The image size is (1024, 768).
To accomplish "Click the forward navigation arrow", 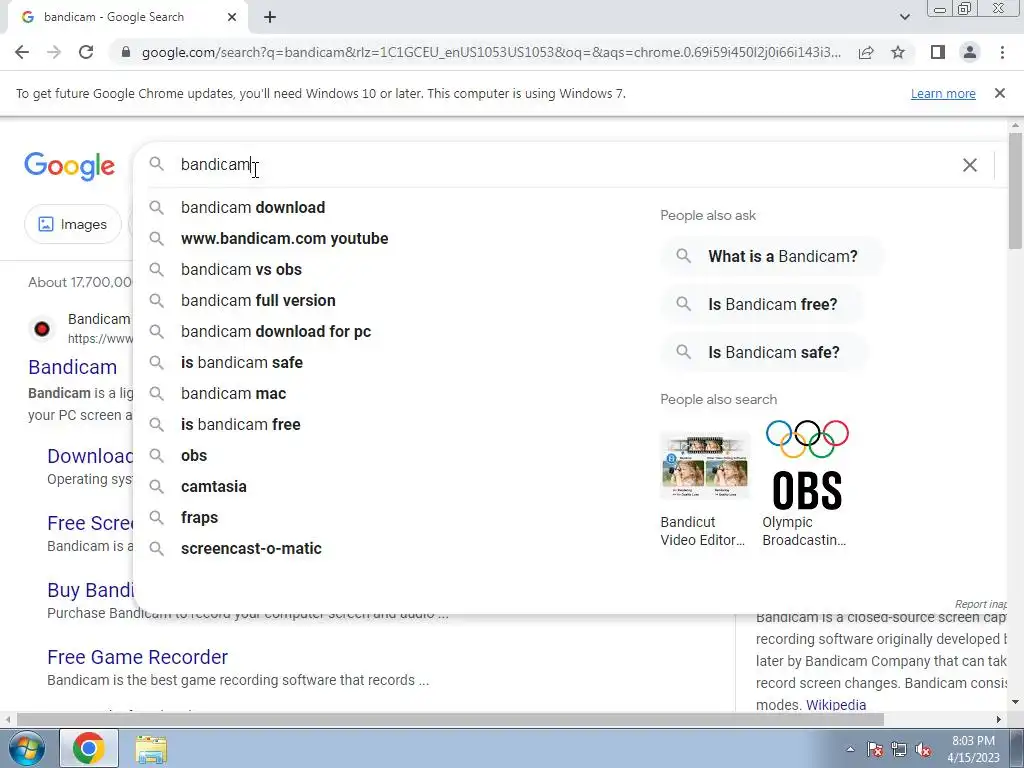I will [54, 52].
